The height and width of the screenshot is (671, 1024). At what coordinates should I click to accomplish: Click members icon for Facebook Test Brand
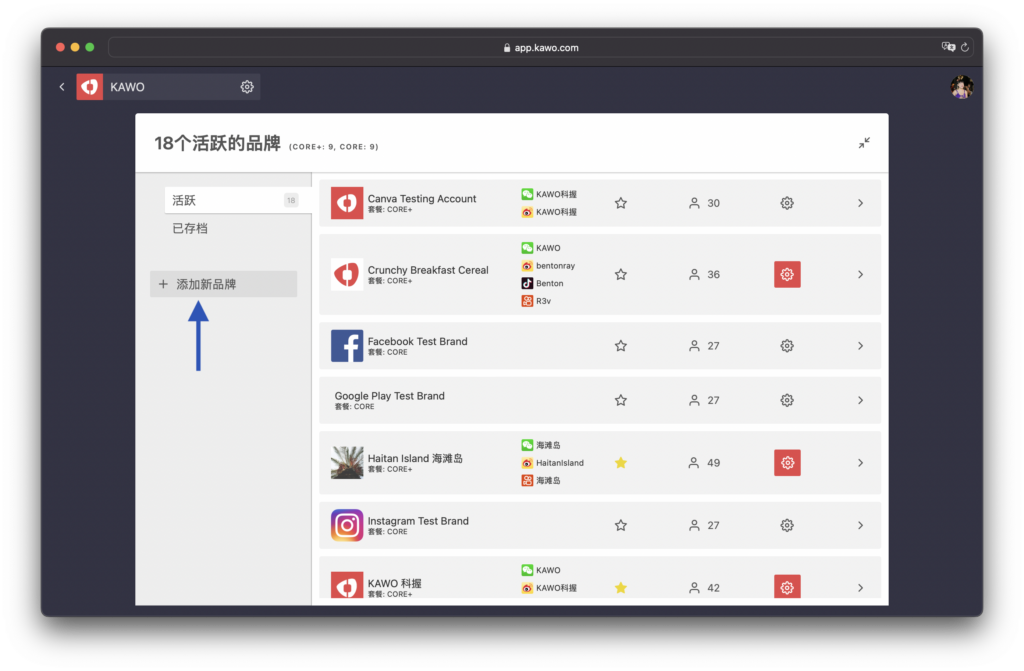pyautogui.click(x=694, y=346)
